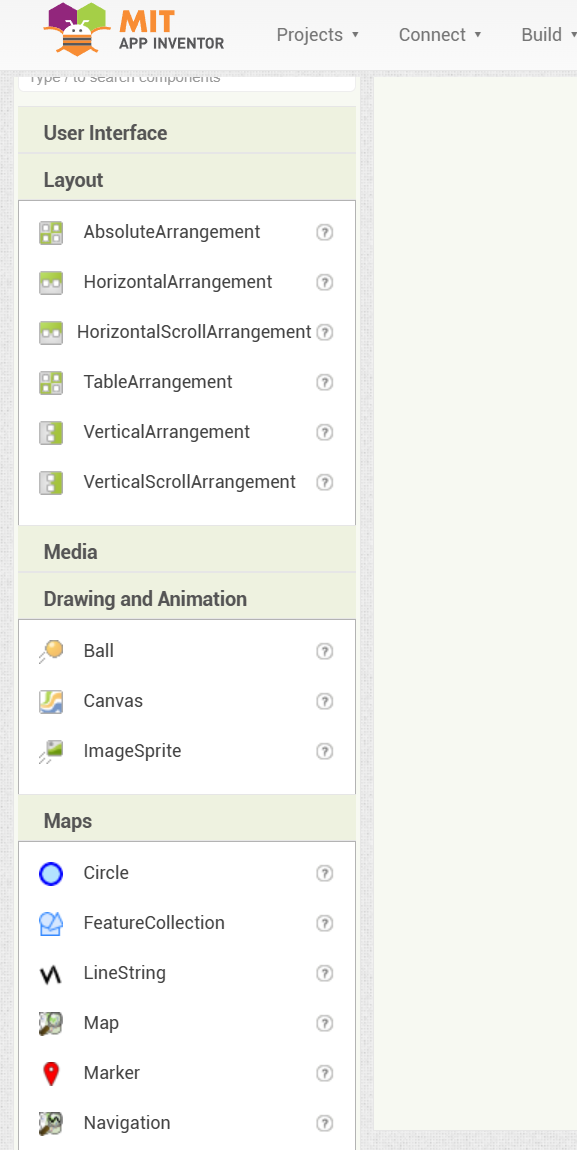
Task: Select the AbsoluteArrangement label
Action: click(x=172, y=232)
